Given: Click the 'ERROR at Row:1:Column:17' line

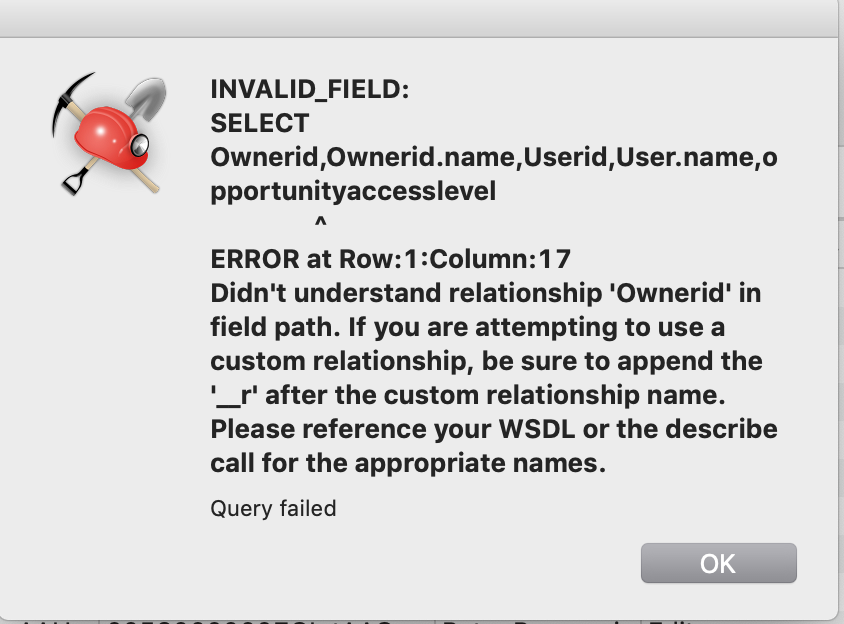Looking at the screenshot, I should [x=390, y=260].
